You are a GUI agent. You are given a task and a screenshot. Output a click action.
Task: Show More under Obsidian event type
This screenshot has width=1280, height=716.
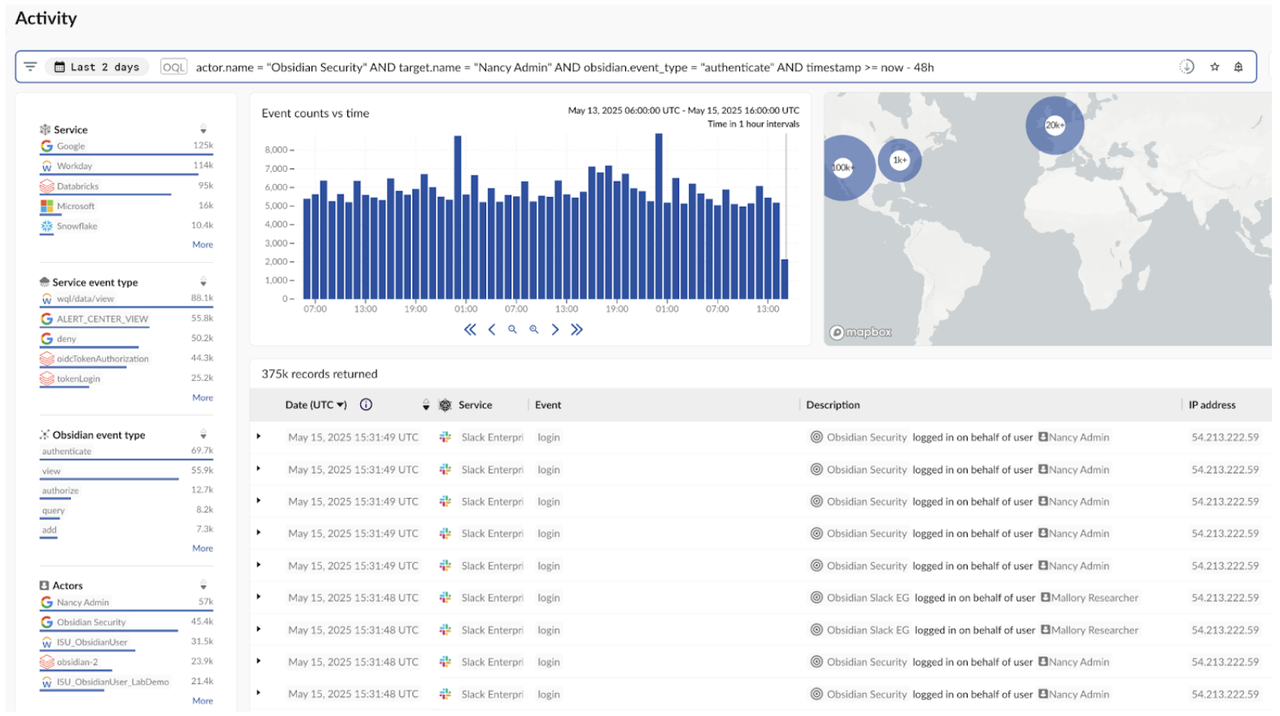[x=202, y=549]
